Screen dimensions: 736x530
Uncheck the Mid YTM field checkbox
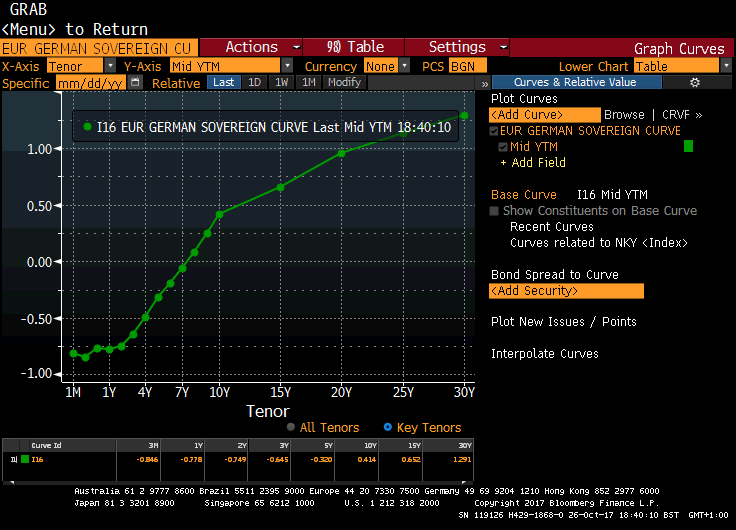pyautogui.click(x=503, y=147)
